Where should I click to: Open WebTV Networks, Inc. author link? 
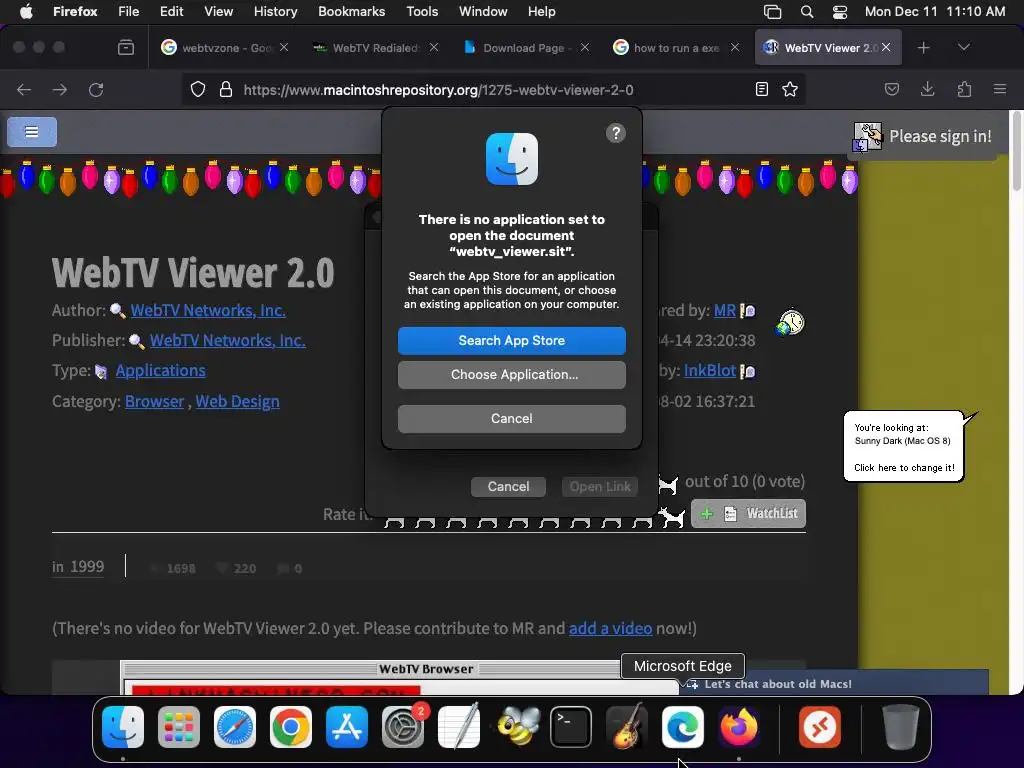tap(208, 310)
